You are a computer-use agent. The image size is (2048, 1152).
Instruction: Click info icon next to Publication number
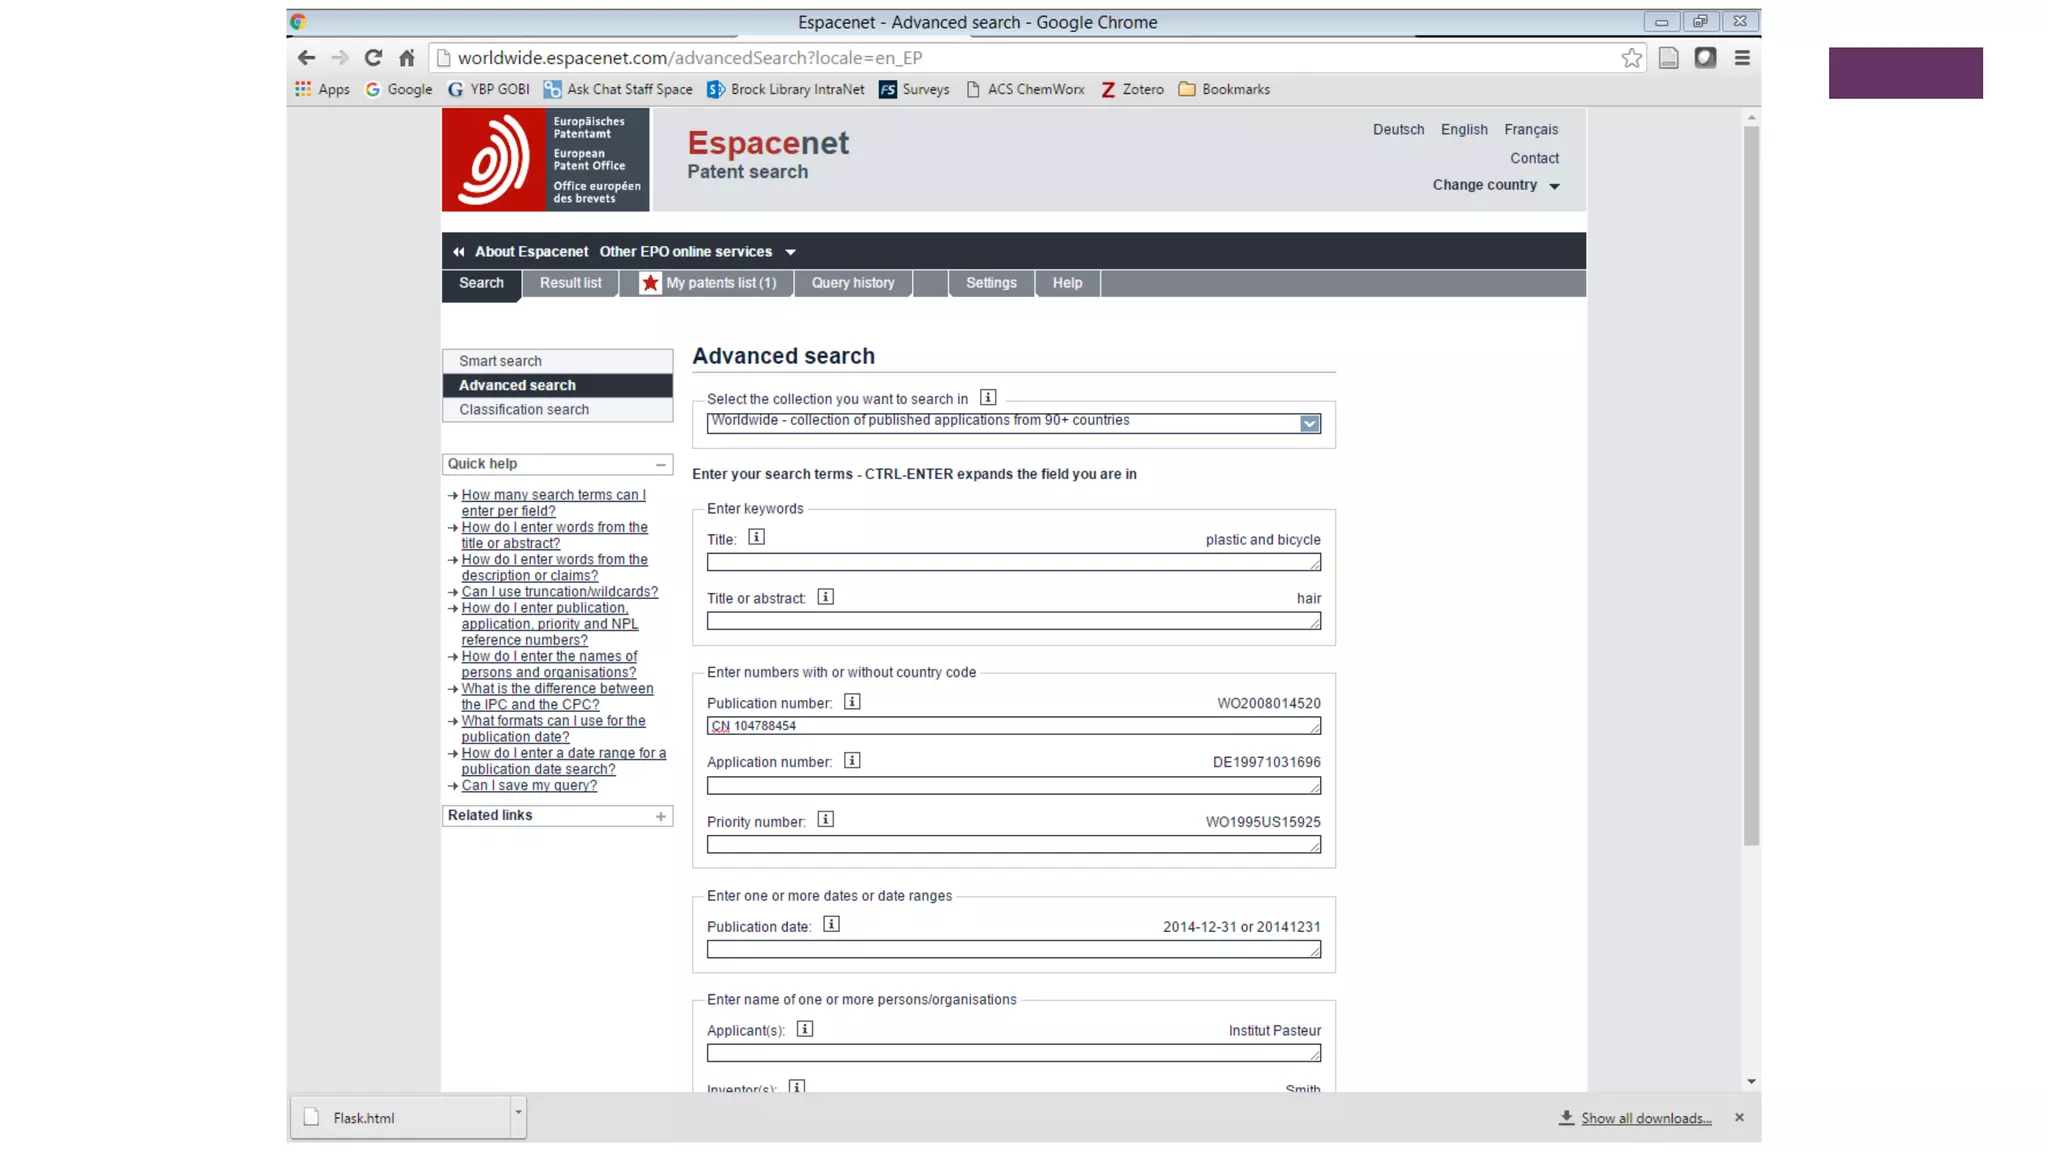852,702
